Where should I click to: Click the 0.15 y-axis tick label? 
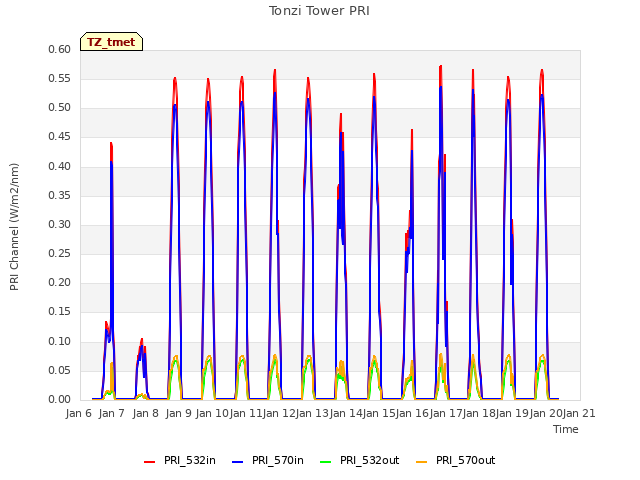60,312
